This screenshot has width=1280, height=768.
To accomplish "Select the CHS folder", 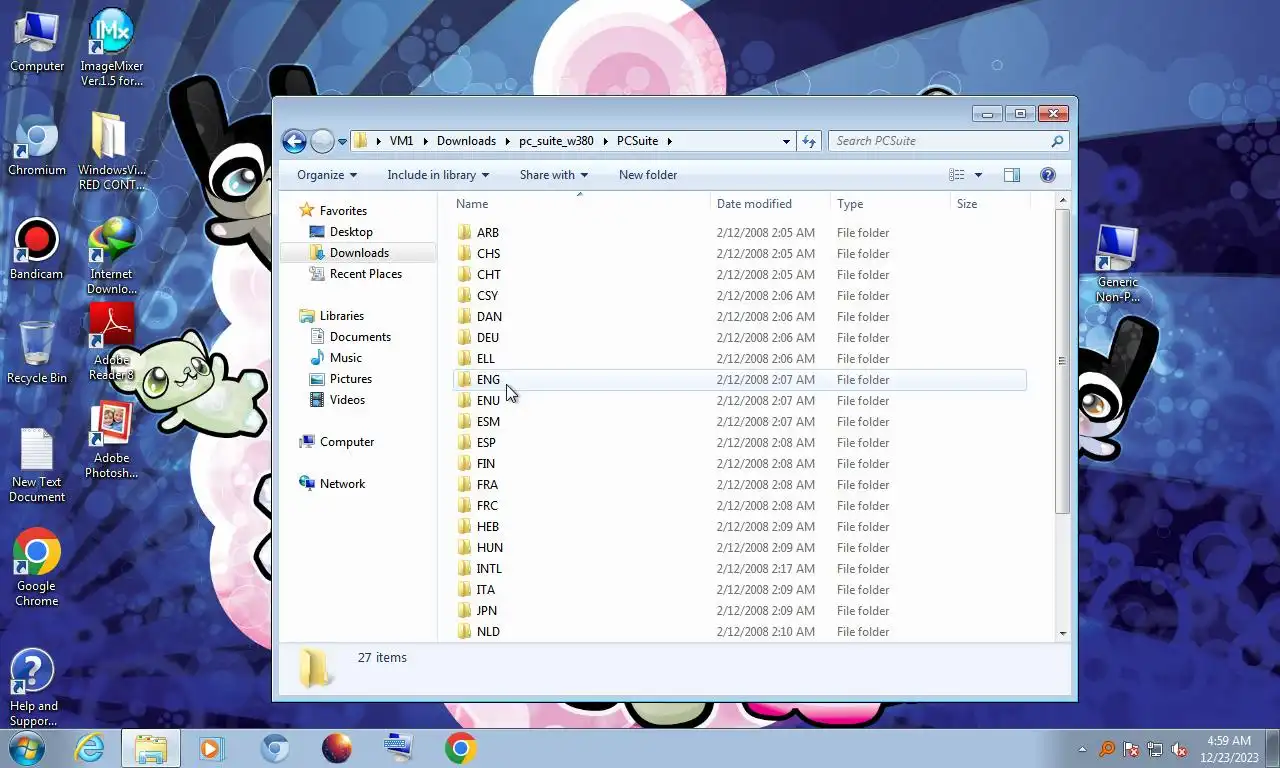I will coord(740,254).
